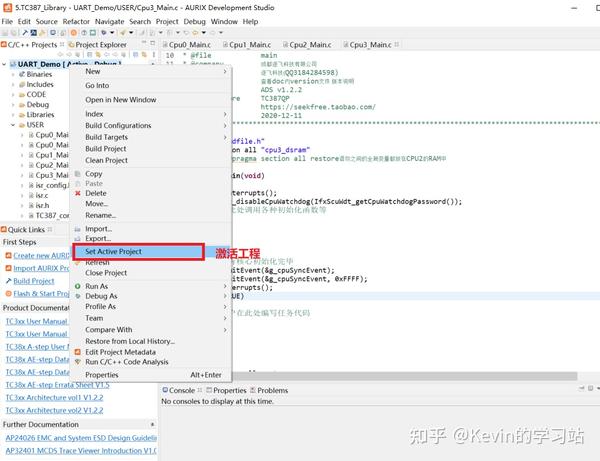Screen dimensions: 600x461
Task: Click the teal screen icon in main toolbar
Action: click(x=93, y=33)
